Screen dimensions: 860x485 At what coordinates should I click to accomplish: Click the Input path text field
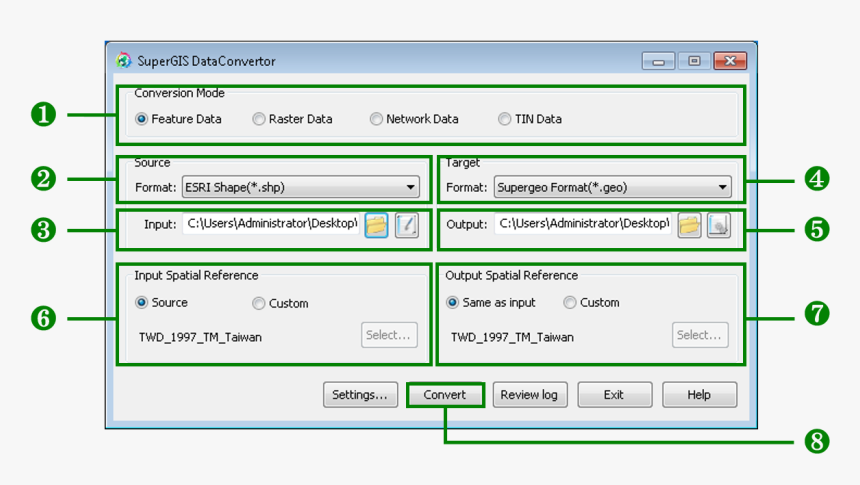[x=271, y=224]
